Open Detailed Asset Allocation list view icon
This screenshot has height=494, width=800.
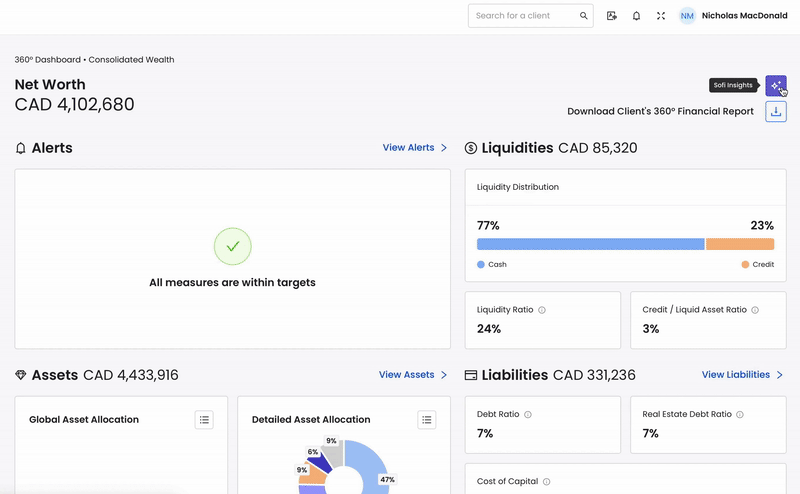tap(426, 420)
